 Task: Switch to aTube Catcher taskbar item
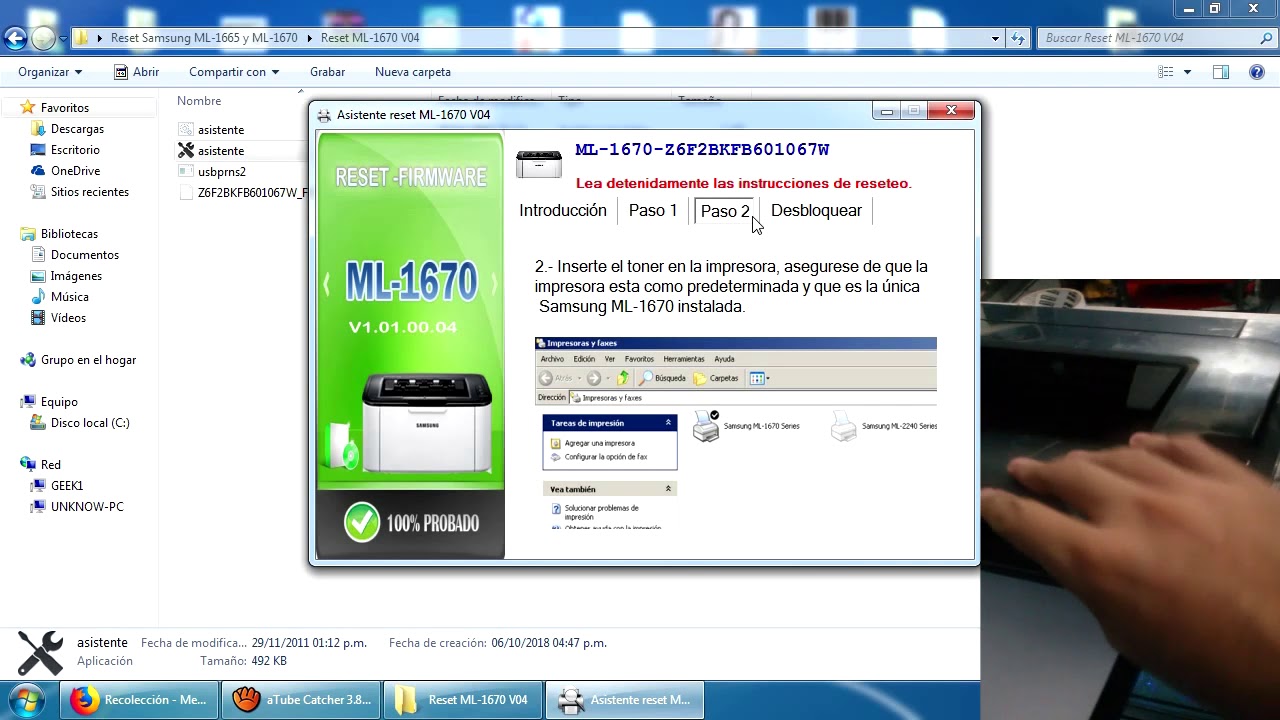tap(302, 700)
